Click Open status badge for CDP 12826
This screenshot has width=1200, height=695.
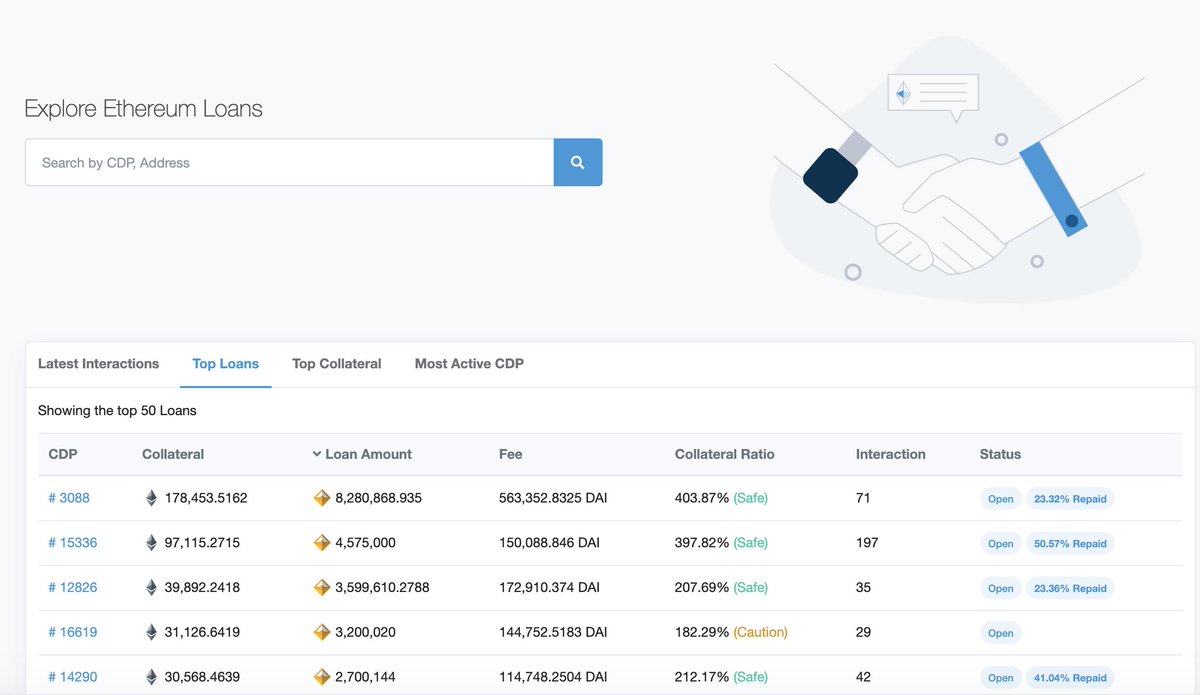[x=1000, y=589]
